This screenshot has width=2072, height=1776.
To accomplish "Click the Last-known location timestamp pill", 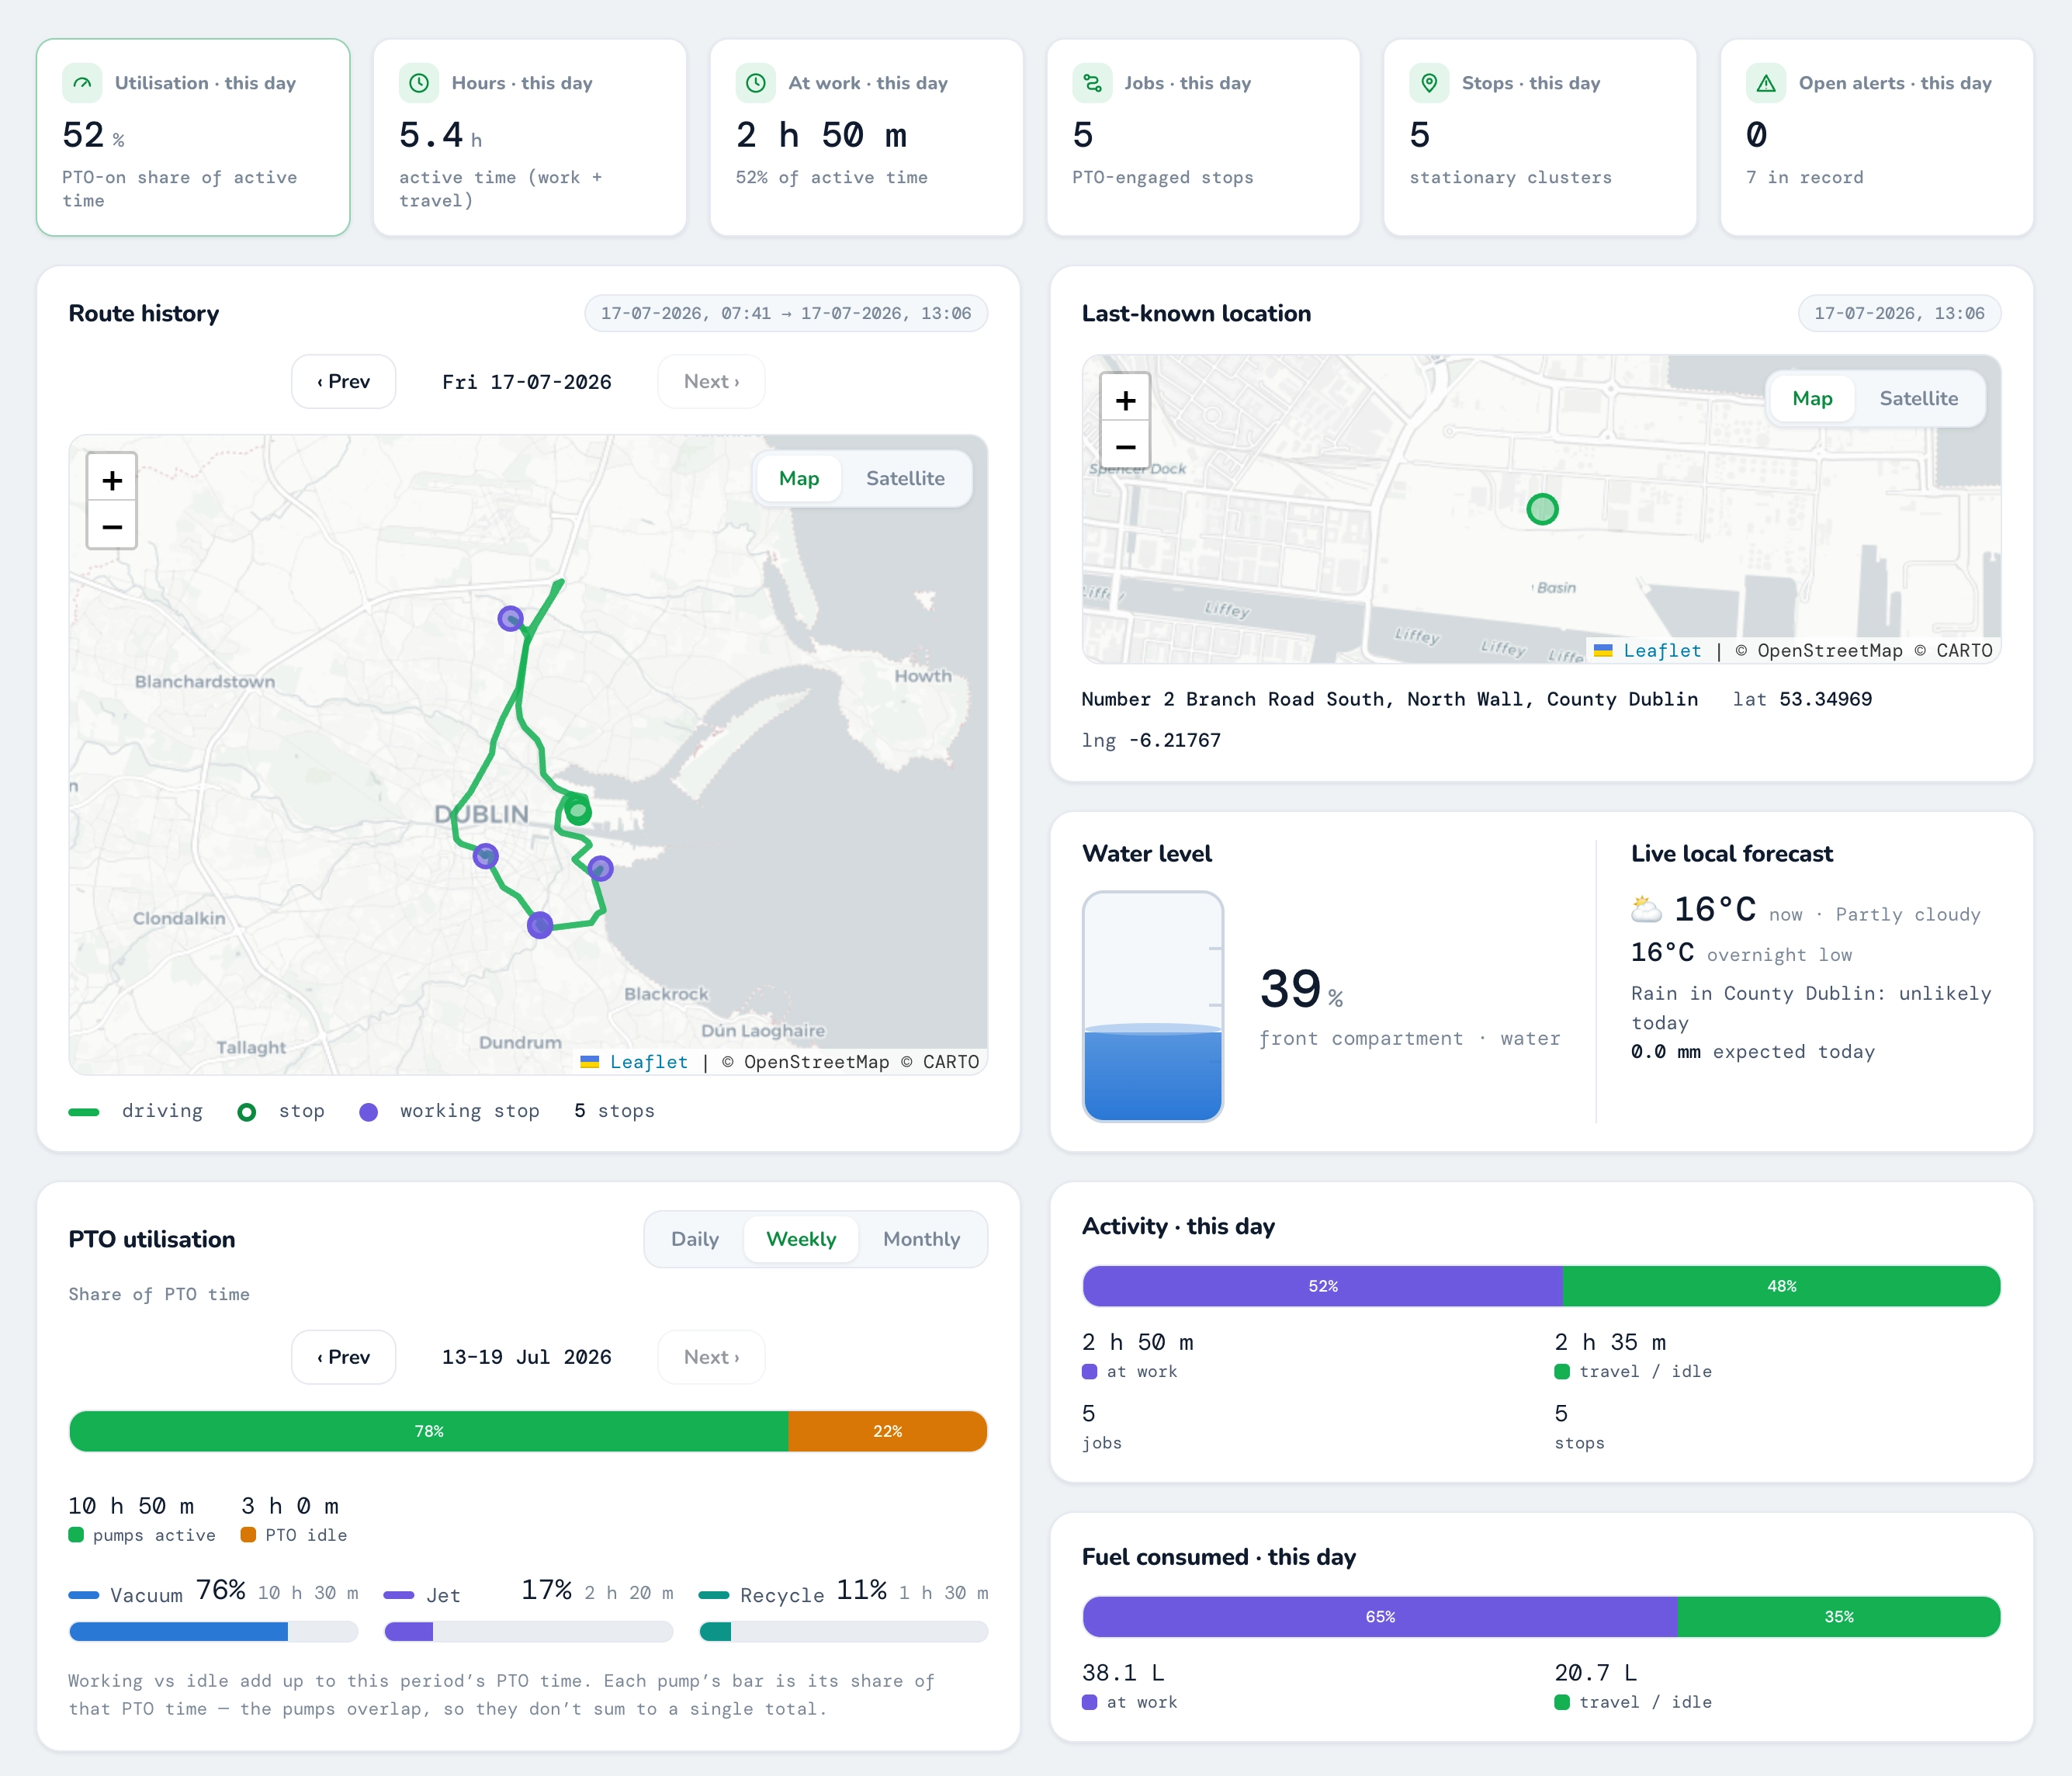I will tap(1899, 313).
